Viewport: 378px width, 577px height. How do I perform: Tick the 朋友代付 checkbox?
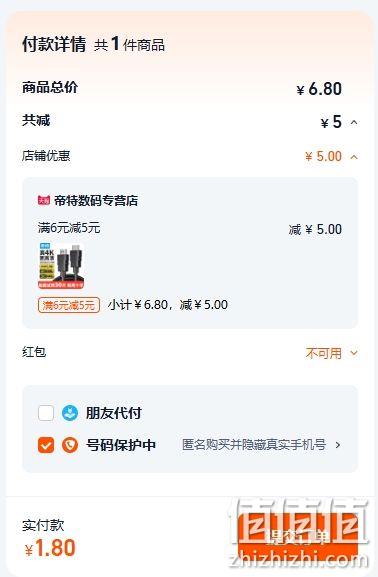pos(46,413)
